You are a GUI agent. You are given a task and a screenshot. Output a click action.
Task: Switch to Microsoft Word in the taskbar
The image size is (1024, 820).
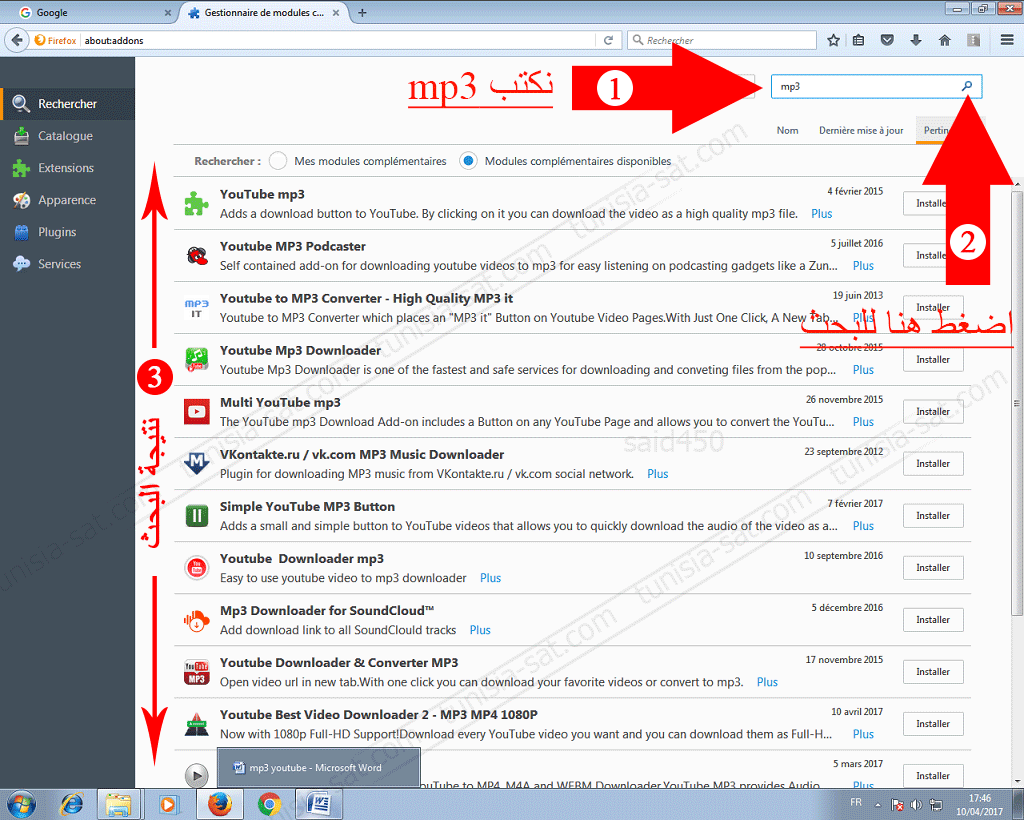click(318, 804)
